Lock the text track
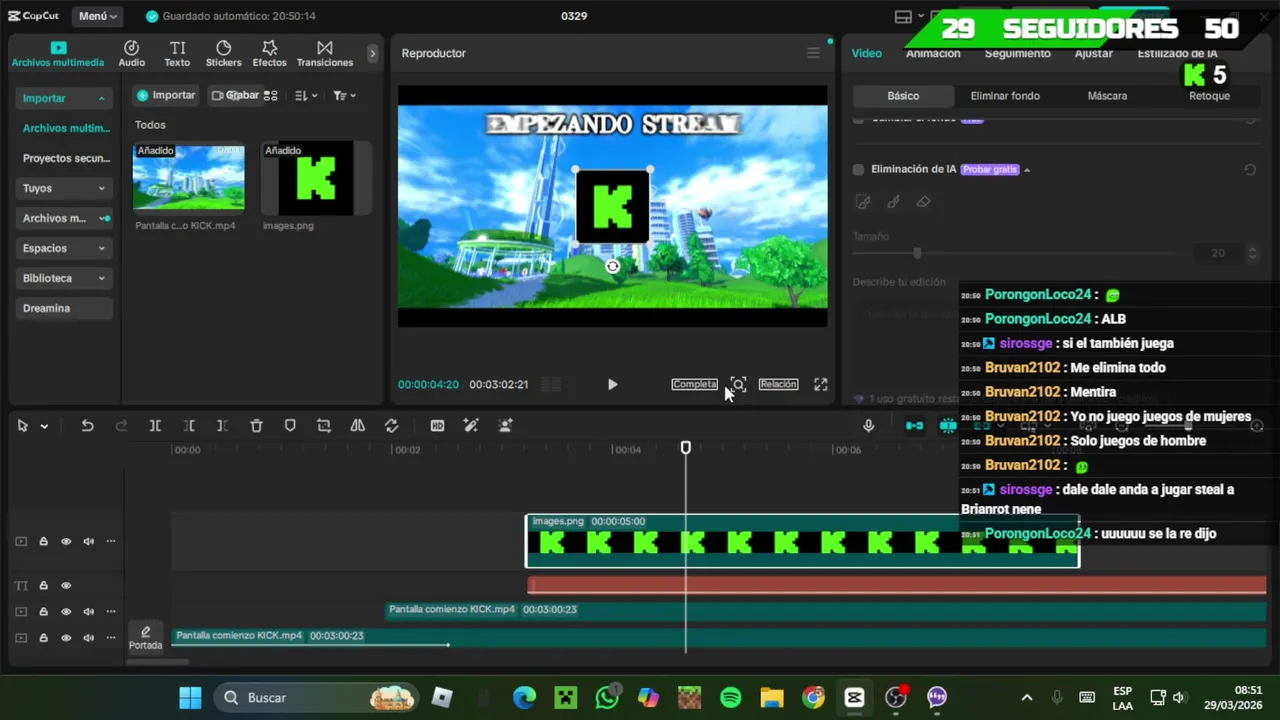The width and height of the screenshot is (1280, 720). 43,586
